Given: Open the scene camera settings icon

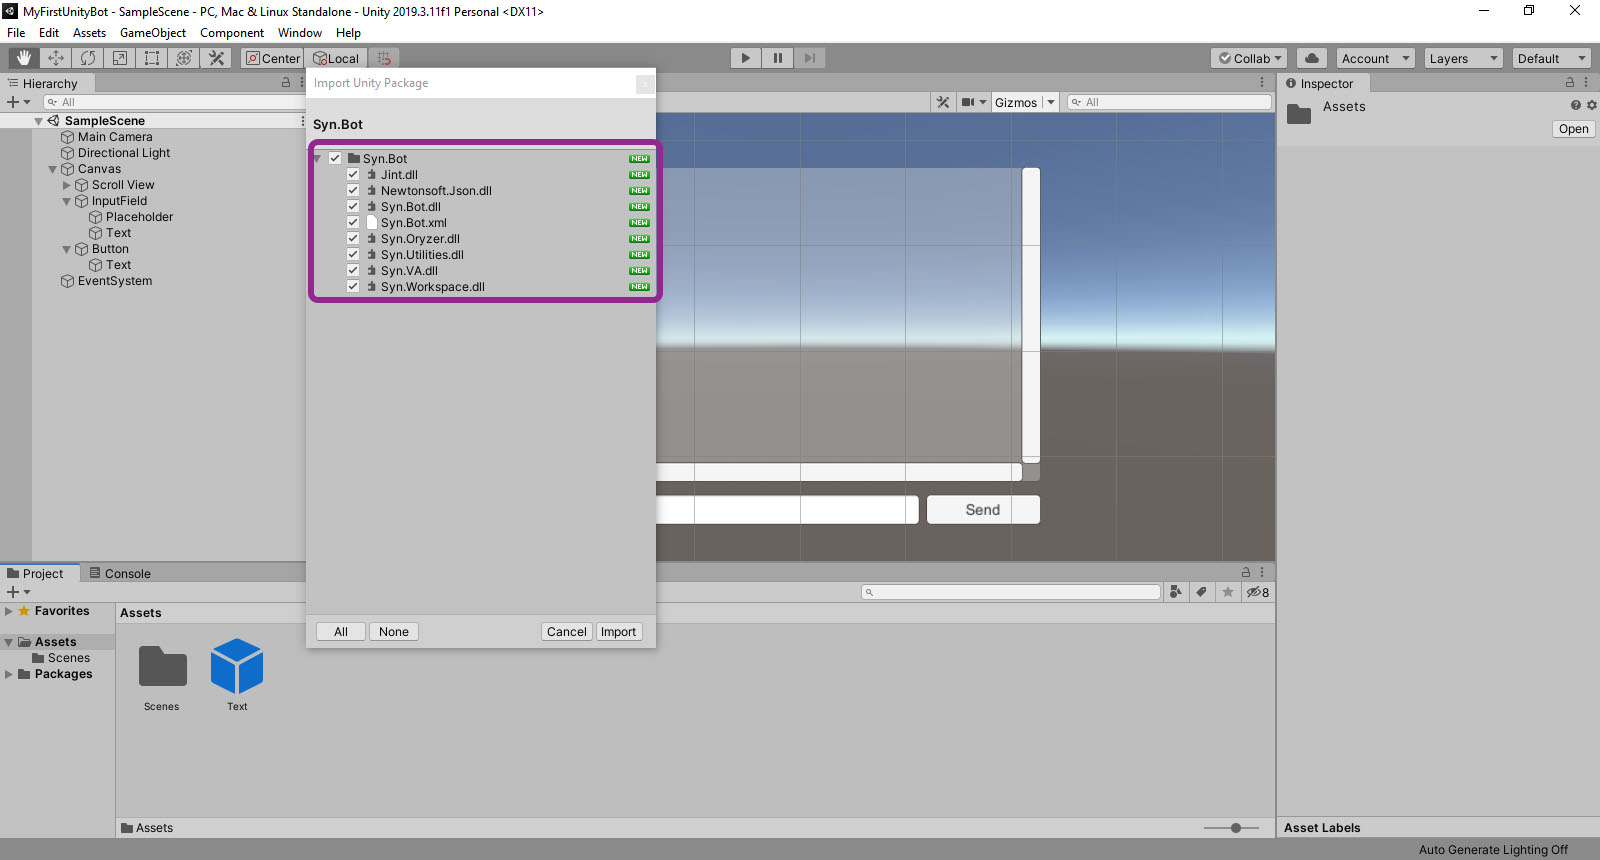Looking at the screenshot, I should click(968, 102).
